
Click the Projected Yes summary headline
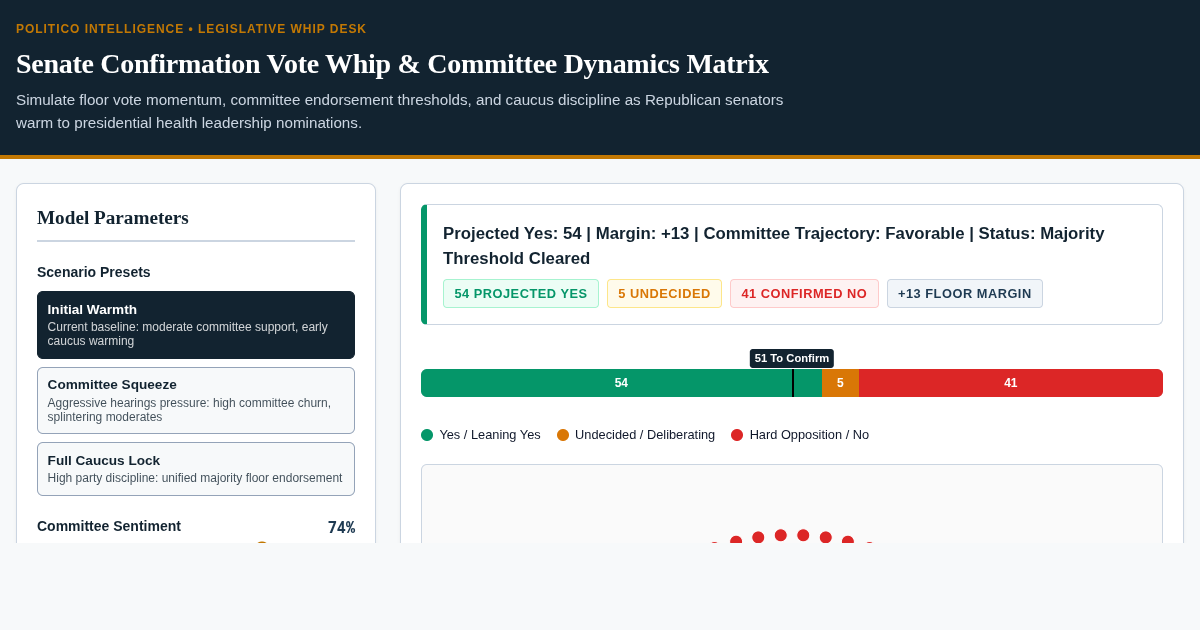click(x=774, y=246)
